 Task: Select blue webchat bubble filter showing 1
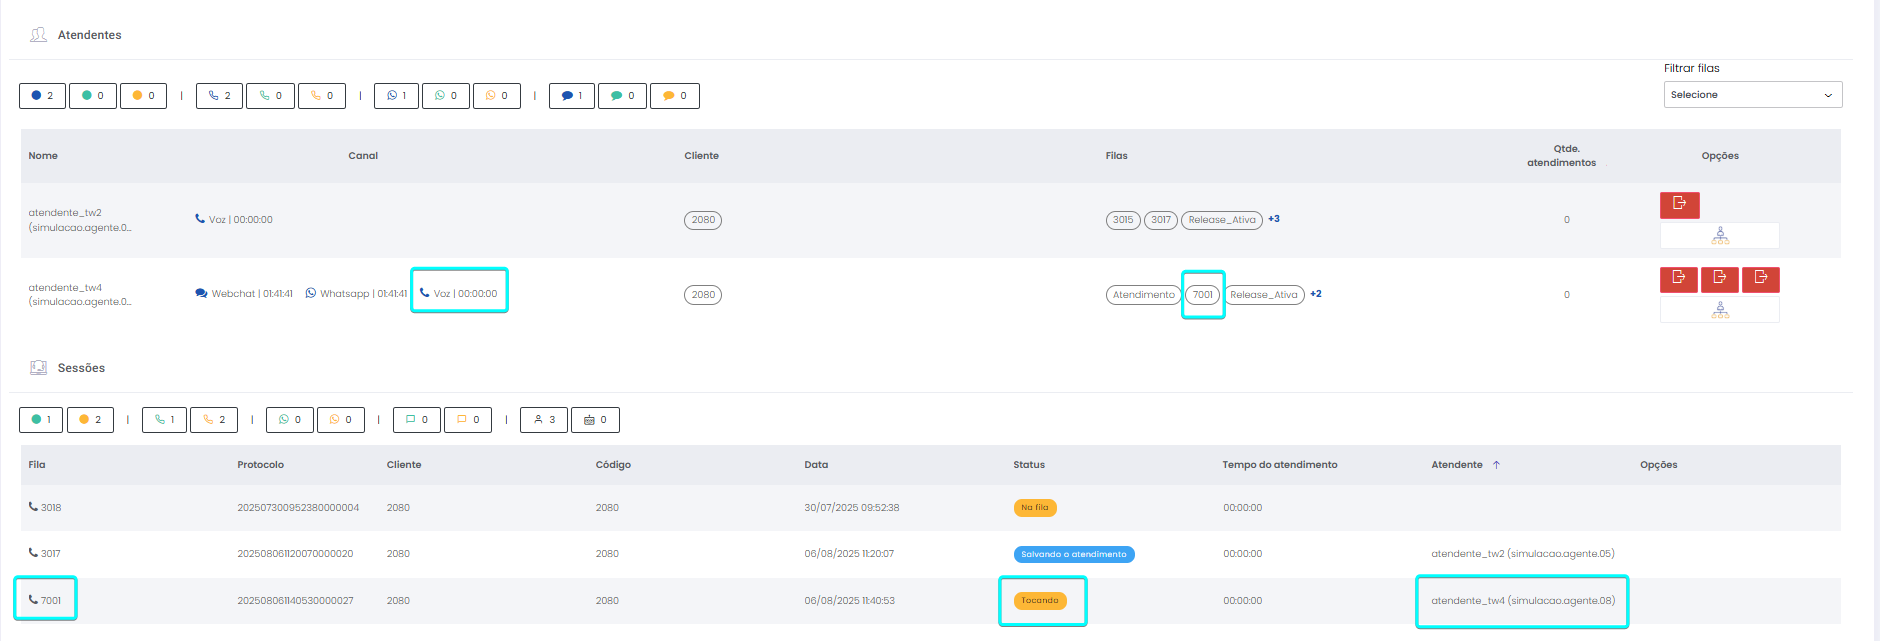point(571,96)
